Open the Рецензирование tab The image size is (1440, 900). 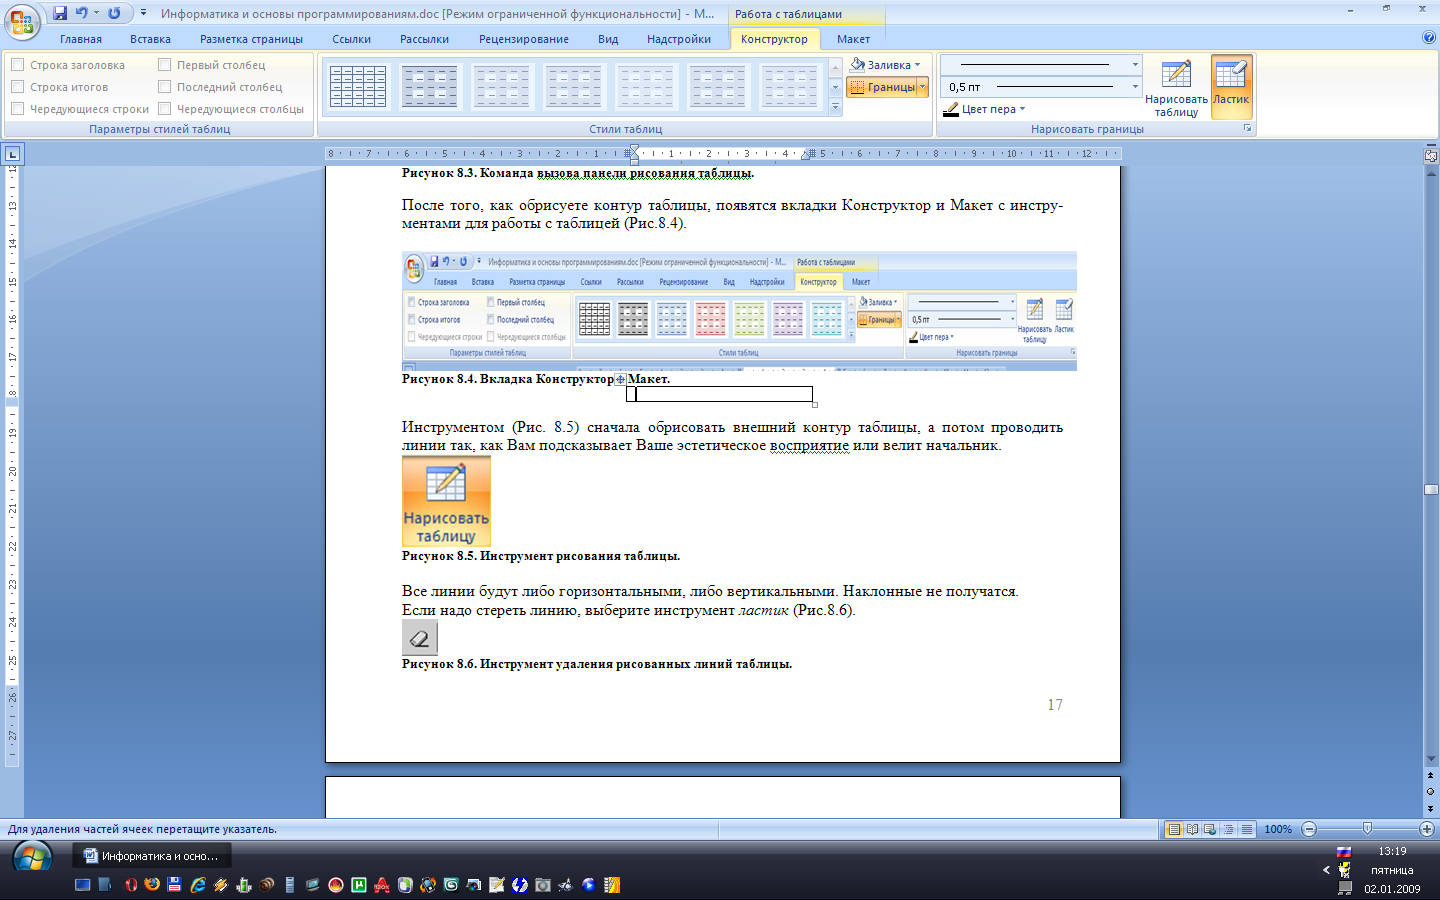(x=523, y=39)
